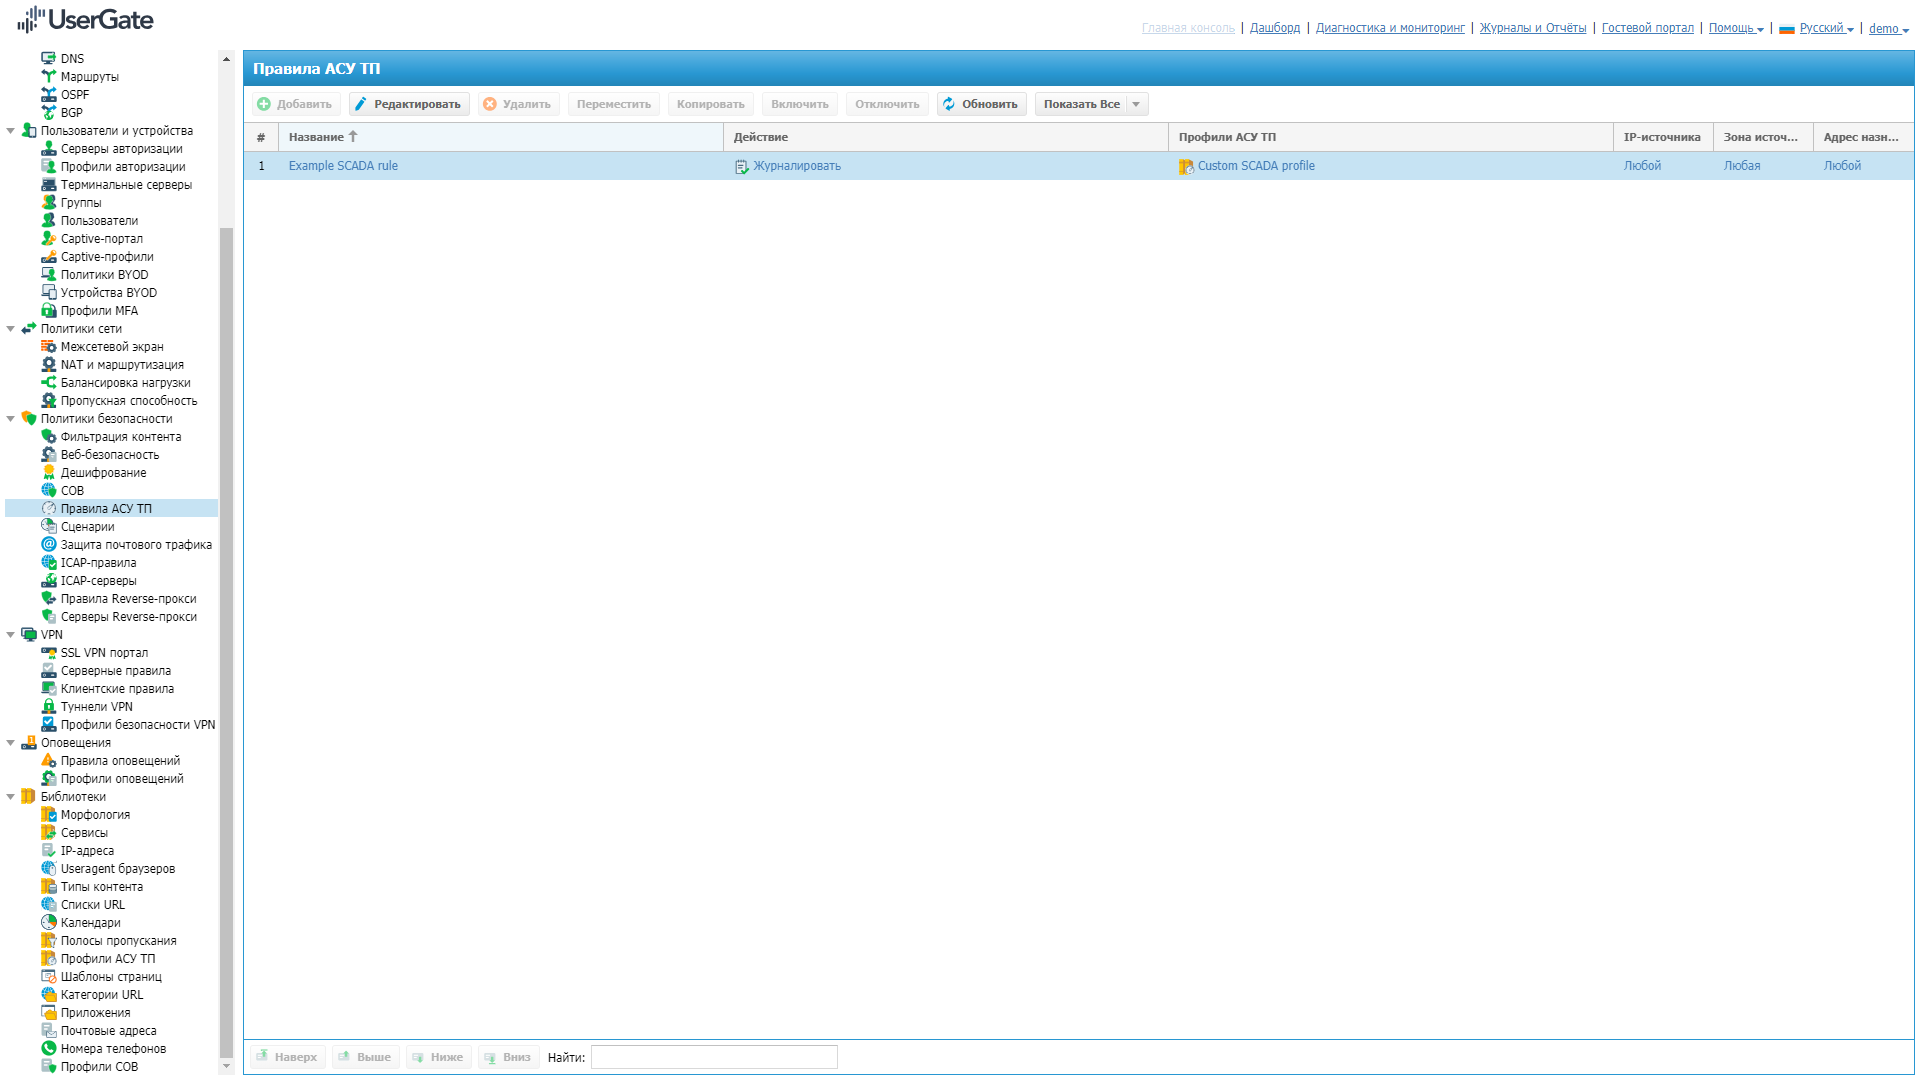
Task: Click the pencil icon on Редактировать button
Action: [x=361, y=104]
